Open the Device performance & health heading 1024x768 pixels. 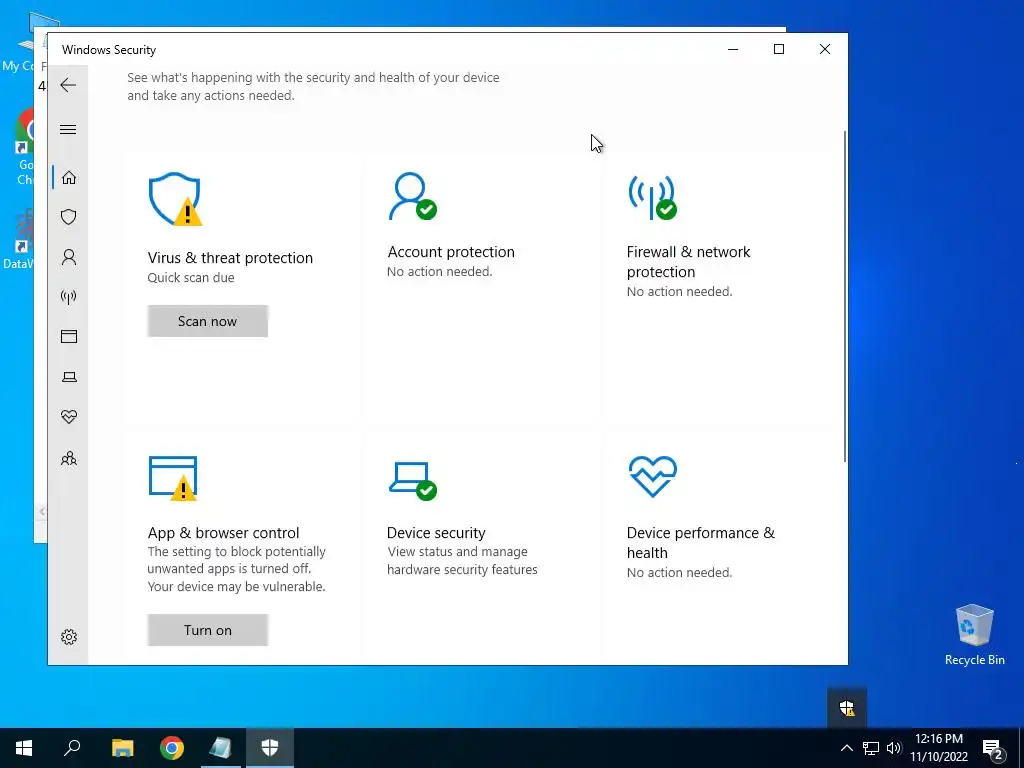[x=701, y=543]
